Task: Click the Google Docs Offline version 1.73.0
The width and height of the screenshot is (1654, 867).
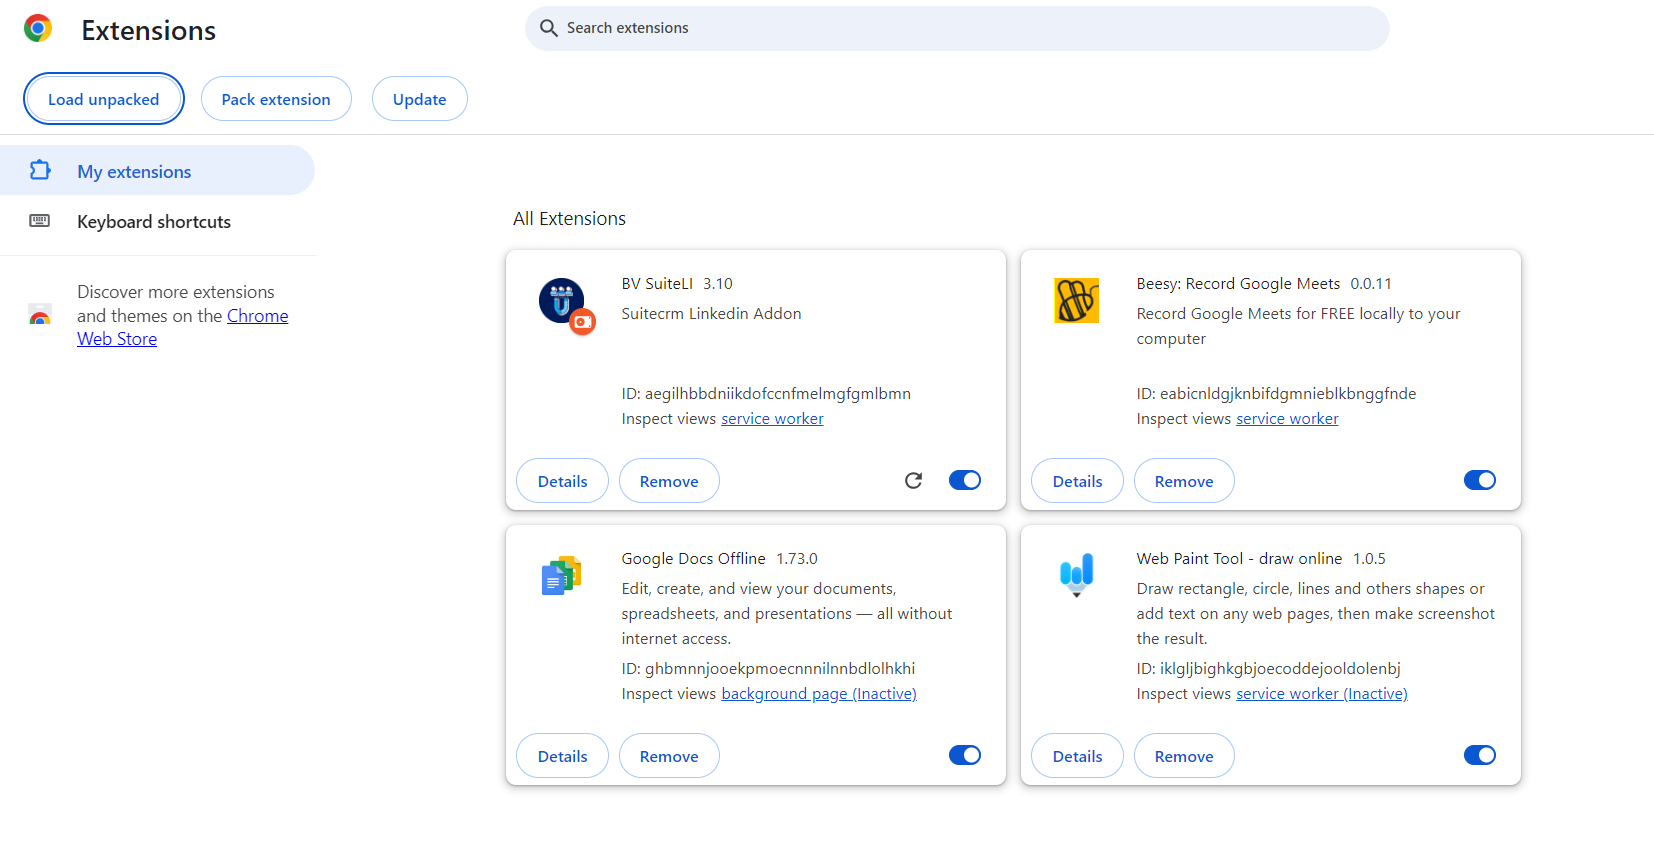Action: (797, 558)
